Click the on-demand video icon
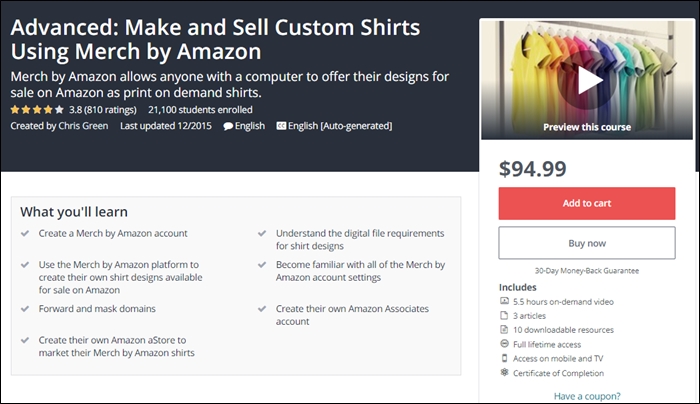 pos(504,301)
